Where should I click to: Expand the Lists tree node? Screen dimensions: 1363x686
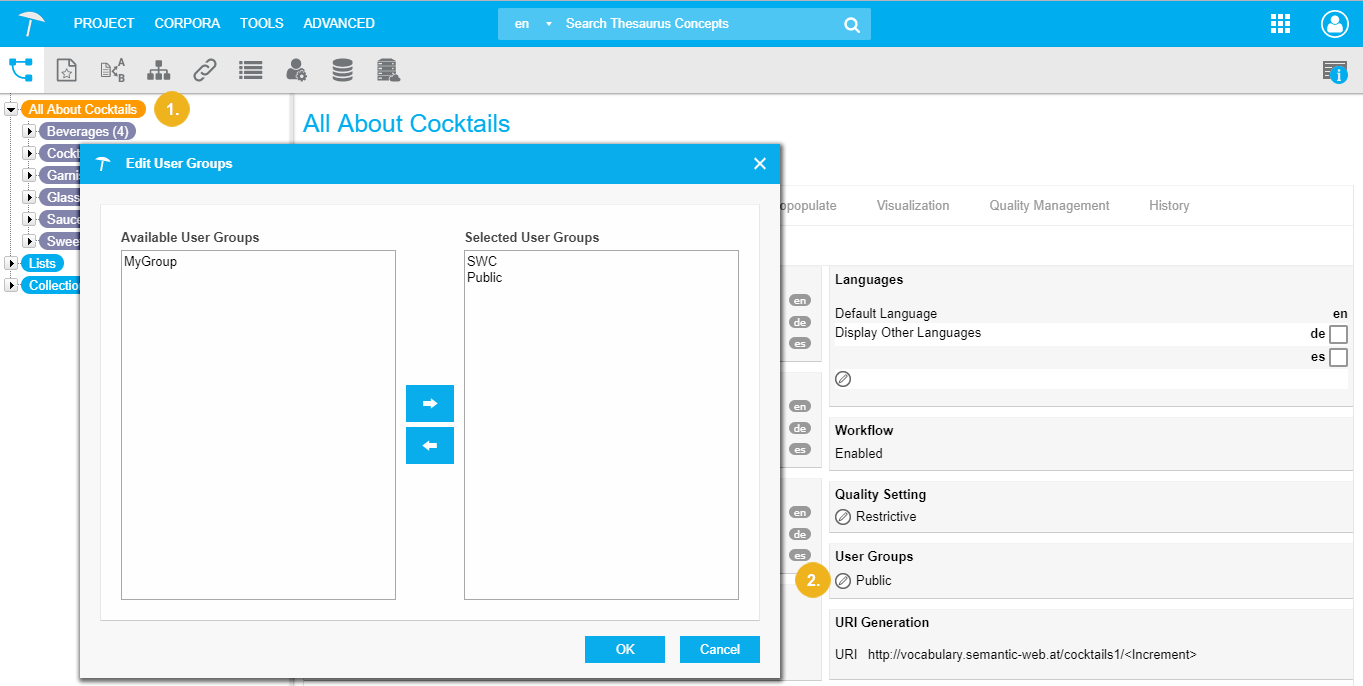11,263
